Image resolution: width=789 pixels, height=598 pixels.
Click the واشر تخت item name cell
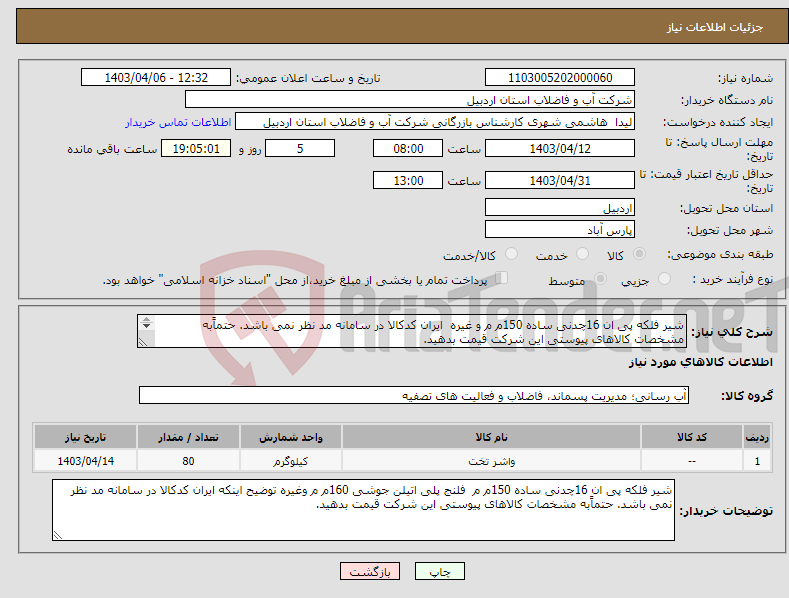[x=491, y=461]
